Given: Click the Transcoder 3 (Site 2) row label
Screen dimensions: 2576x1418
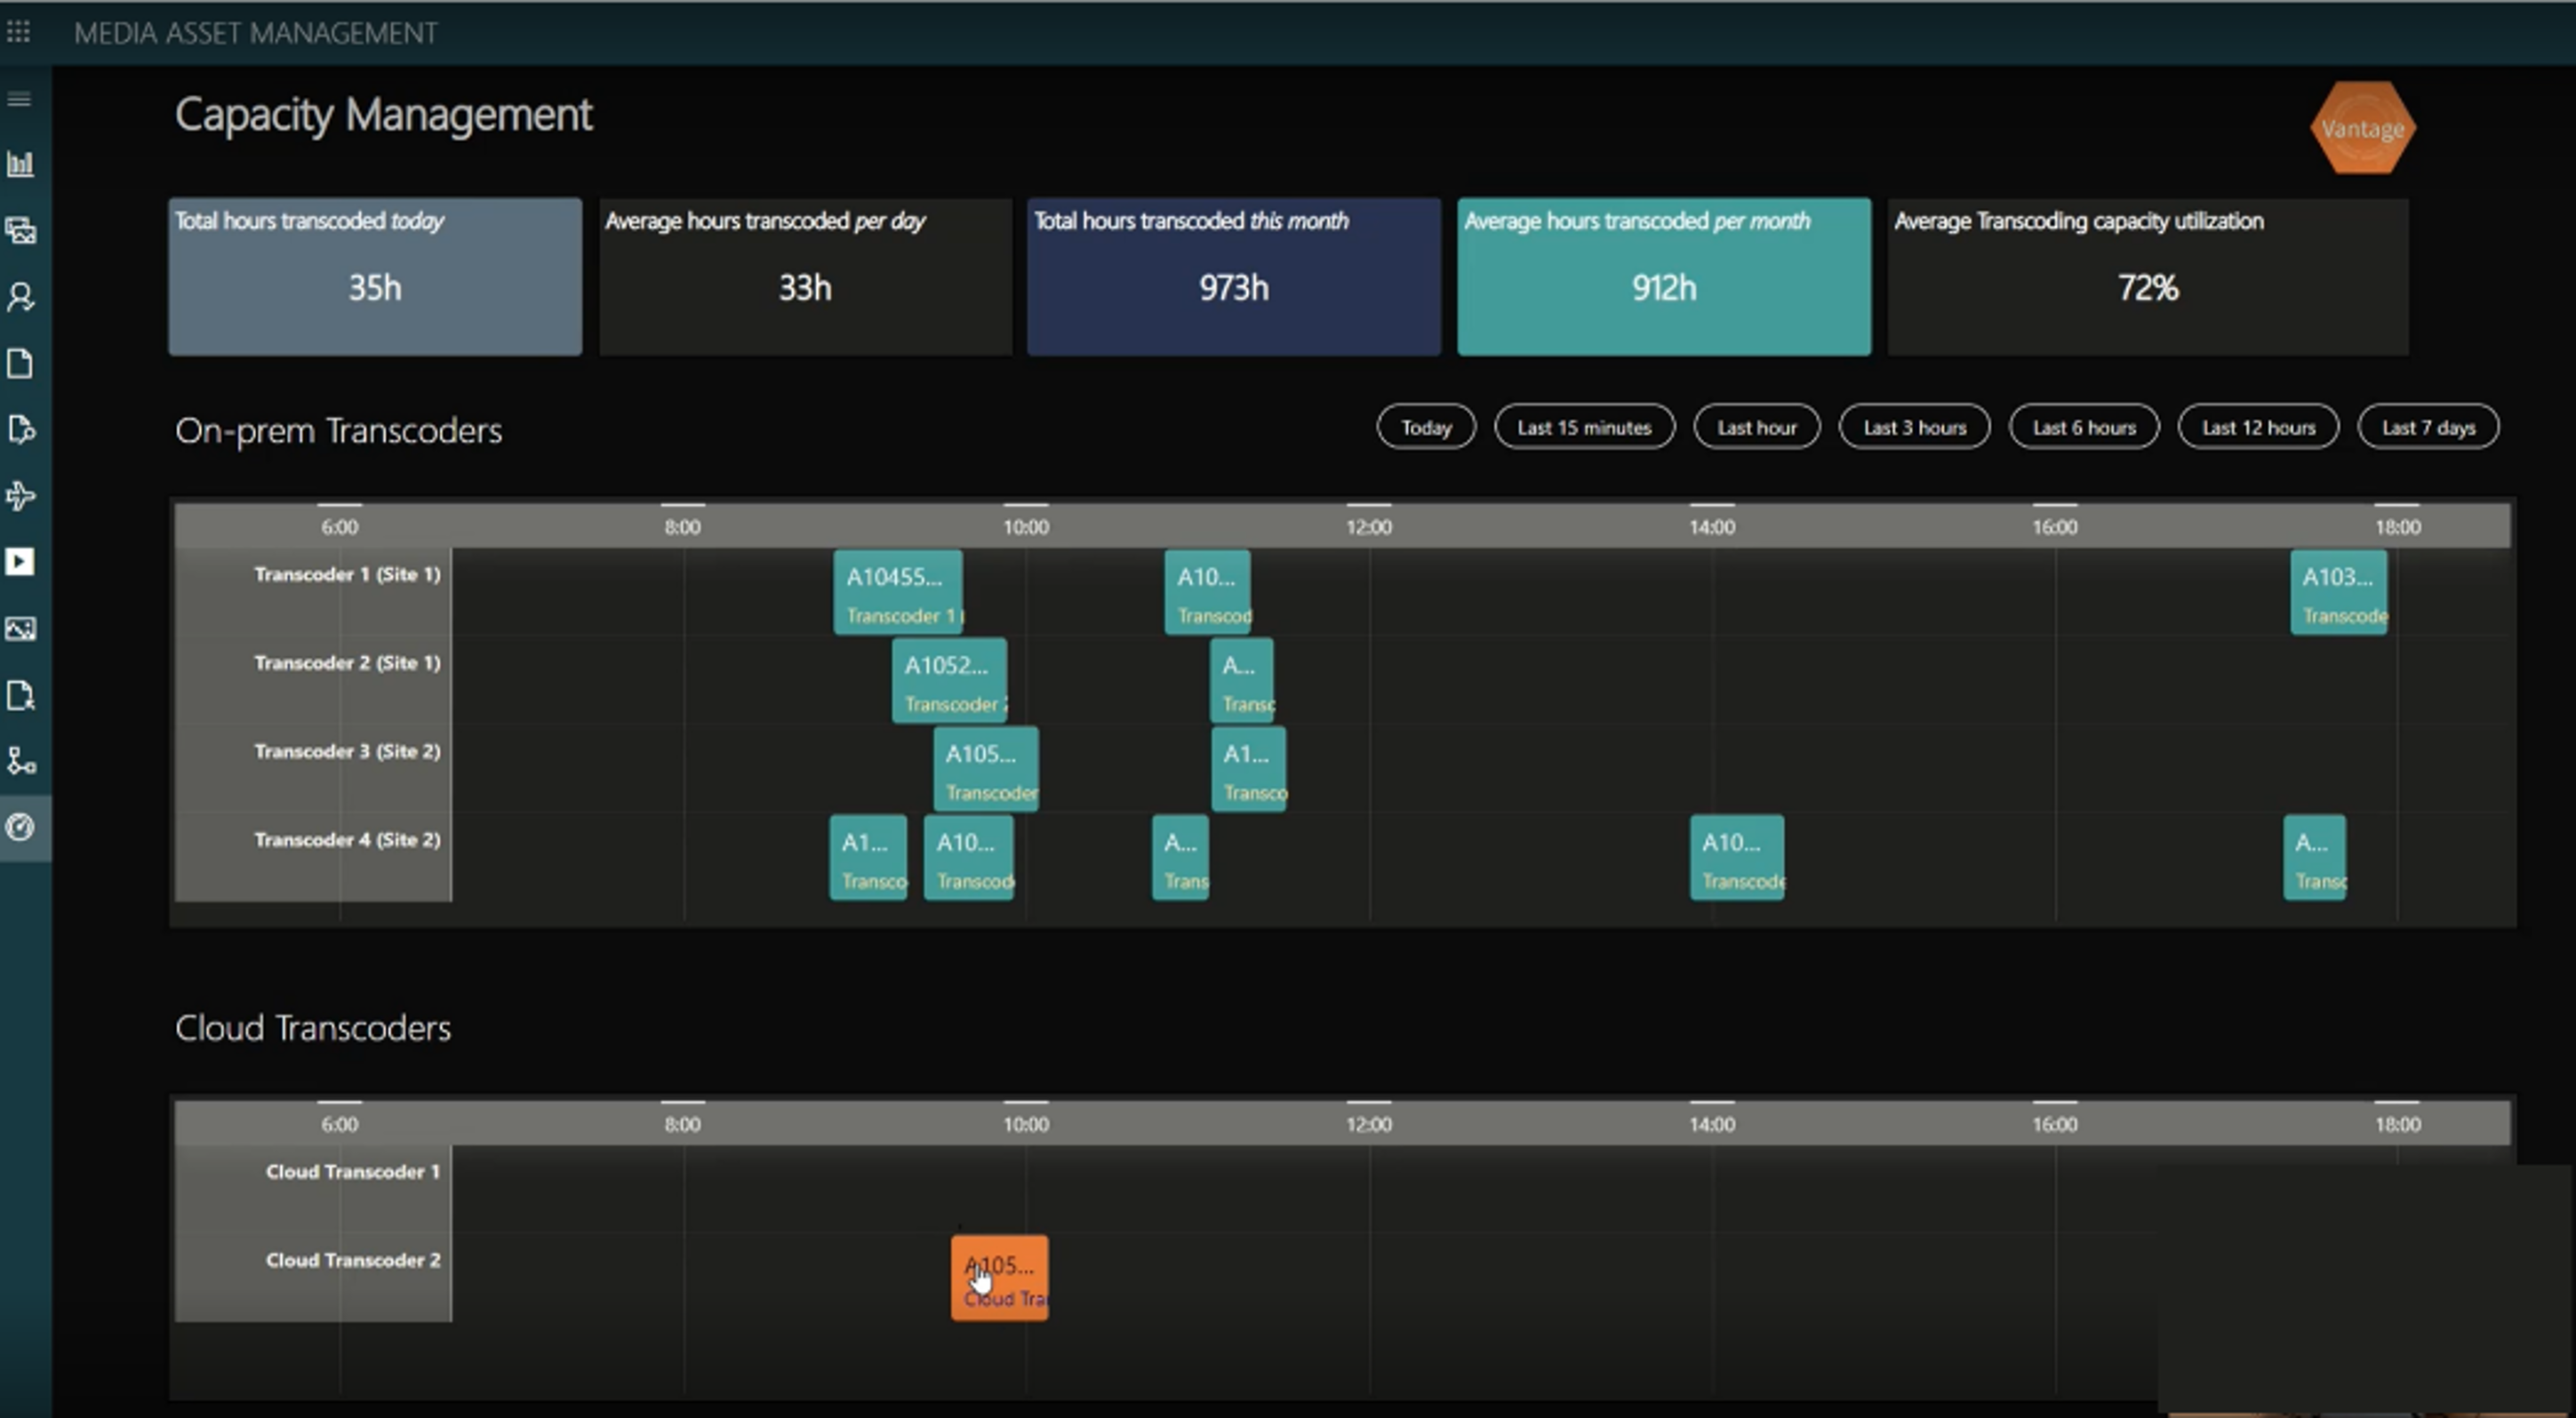Looking at the screenshot, I should 347,752.
